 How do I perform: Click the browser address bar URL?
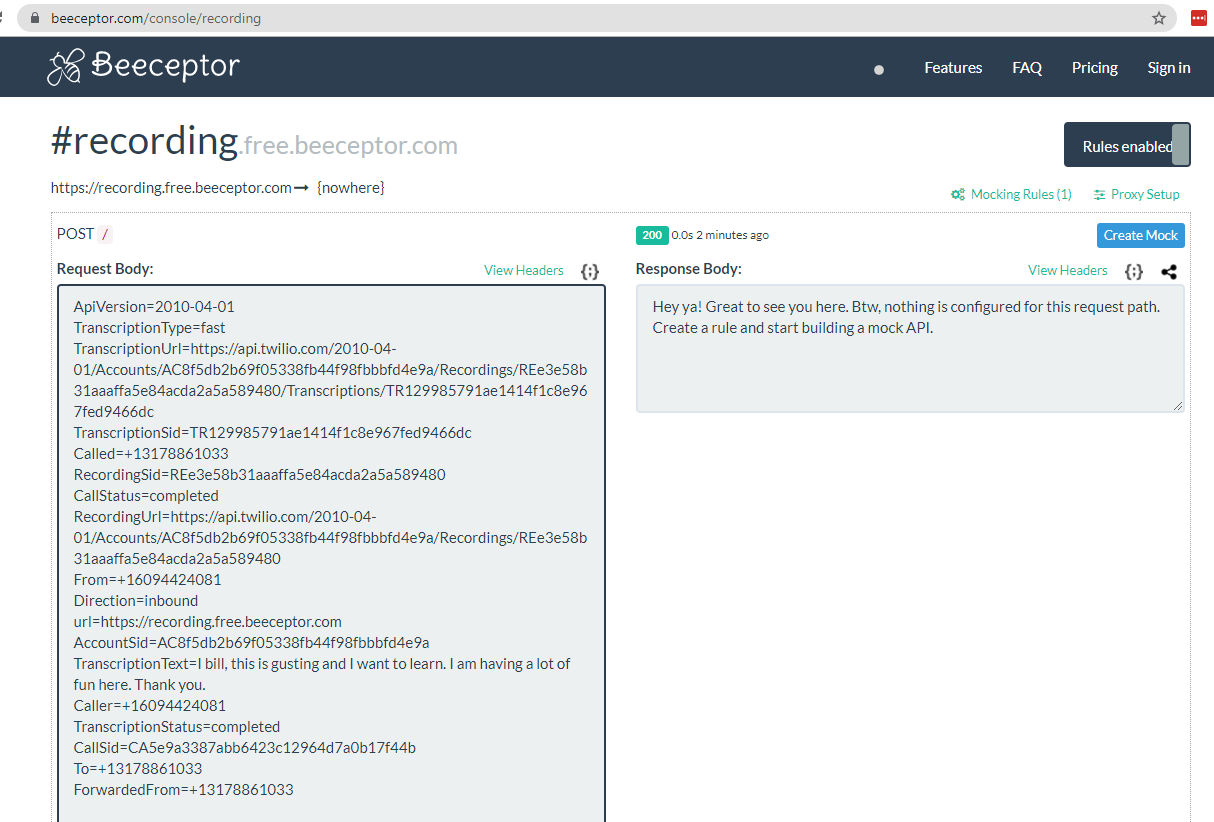pos(156,18)
